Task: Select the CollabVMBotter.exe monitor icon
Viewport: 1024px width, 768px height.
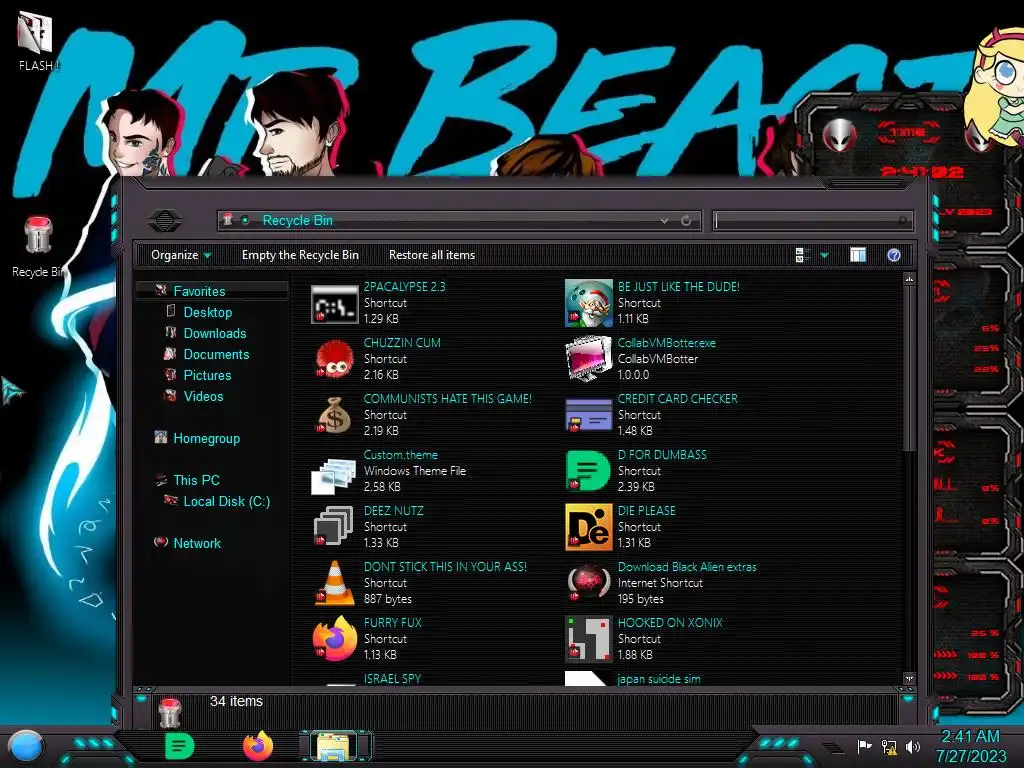Action: [588, 359]
